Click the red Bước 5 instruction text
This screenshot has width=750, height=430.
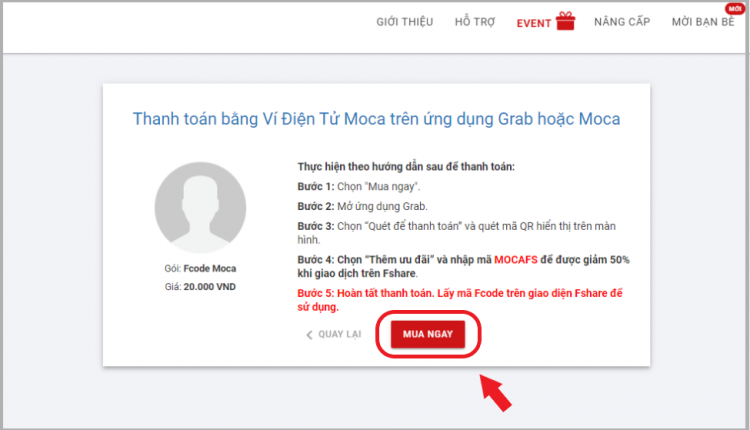(460, 300)
